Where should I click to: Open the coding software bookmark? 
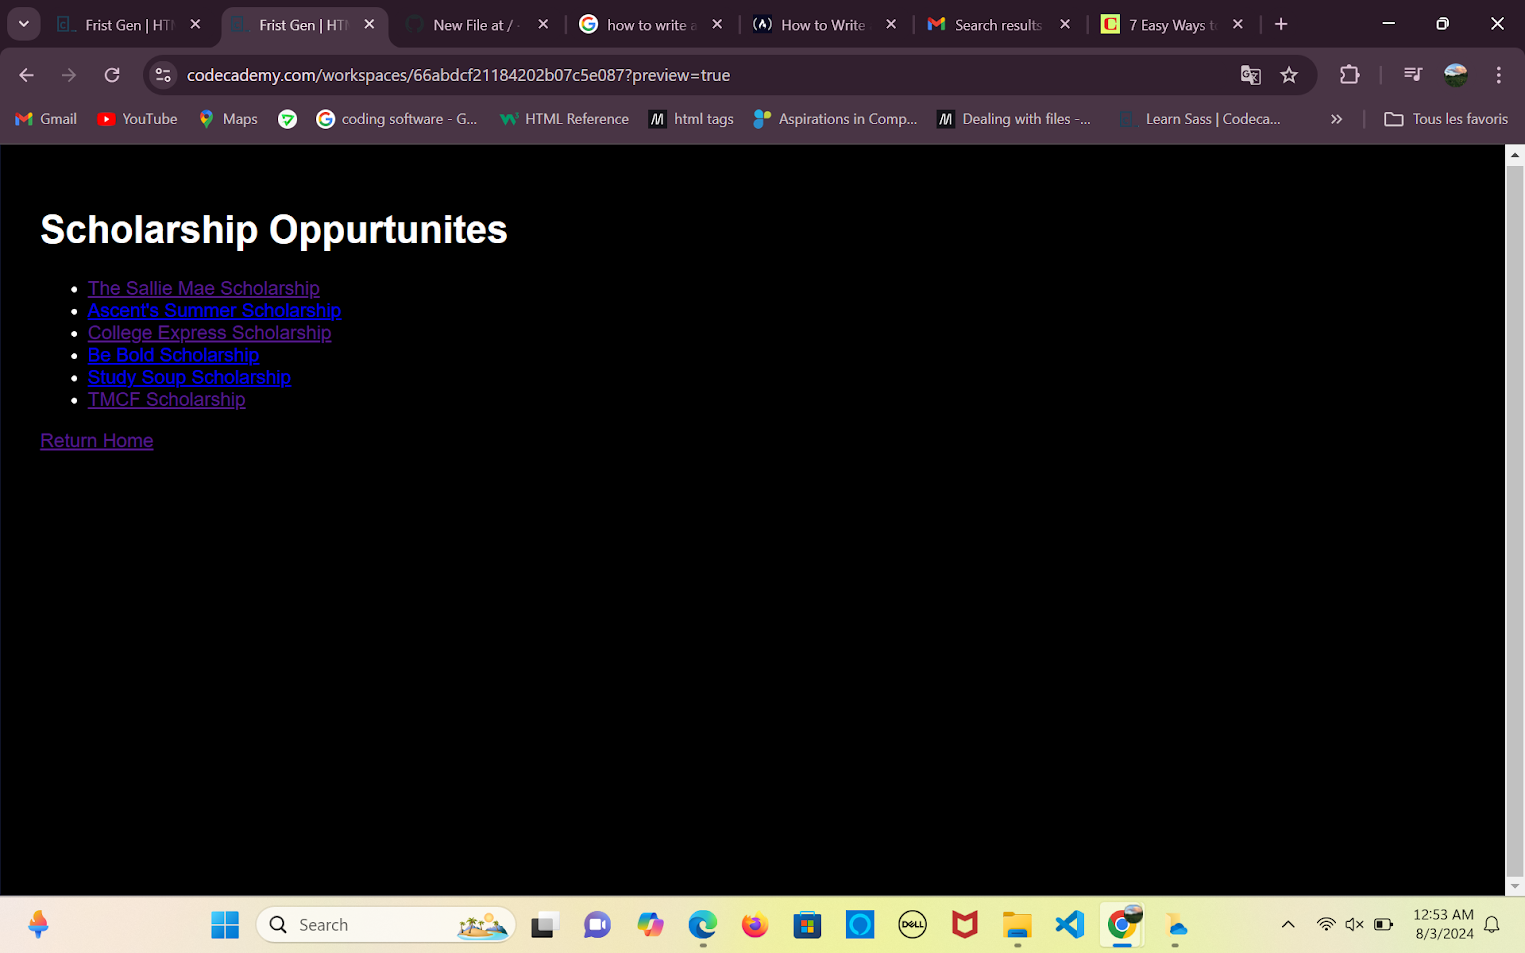[x=397, y=119]
